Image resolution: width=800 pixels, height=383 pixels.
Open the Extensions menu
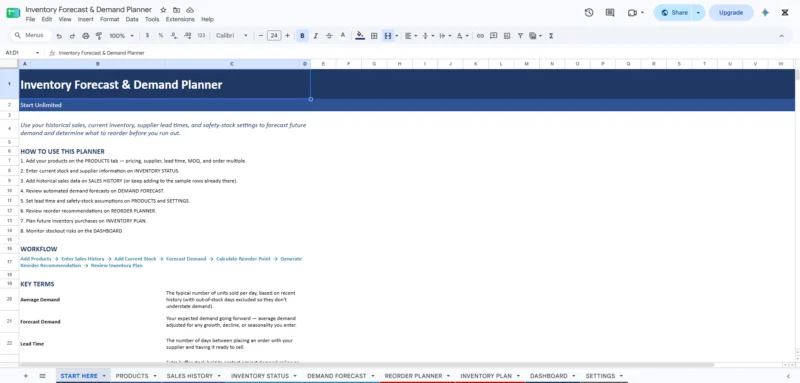point(180,19)
